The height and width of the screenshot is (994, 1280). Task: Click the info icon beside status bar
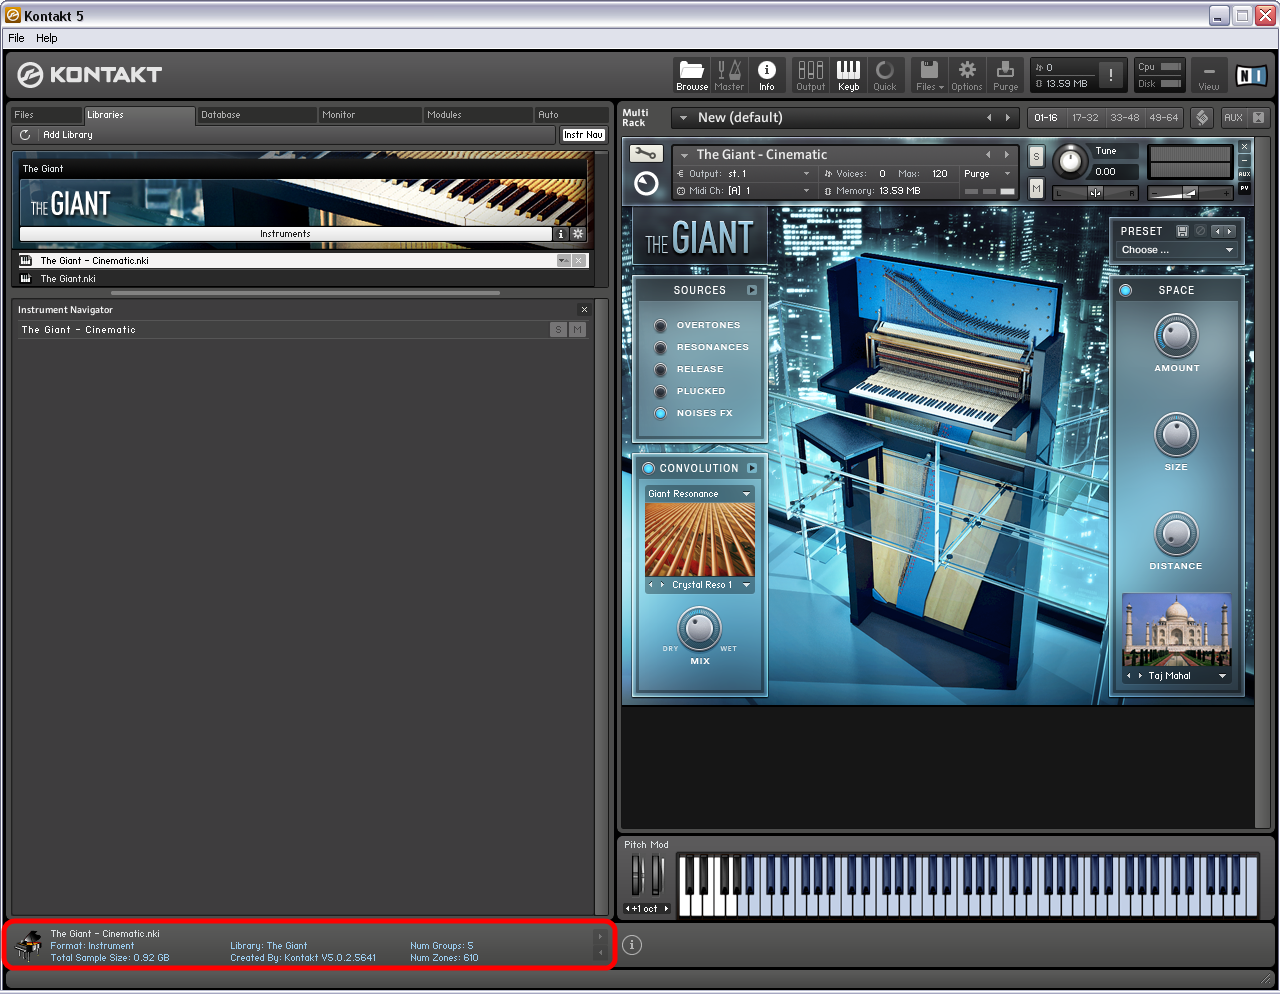click(x=632, y=945)
